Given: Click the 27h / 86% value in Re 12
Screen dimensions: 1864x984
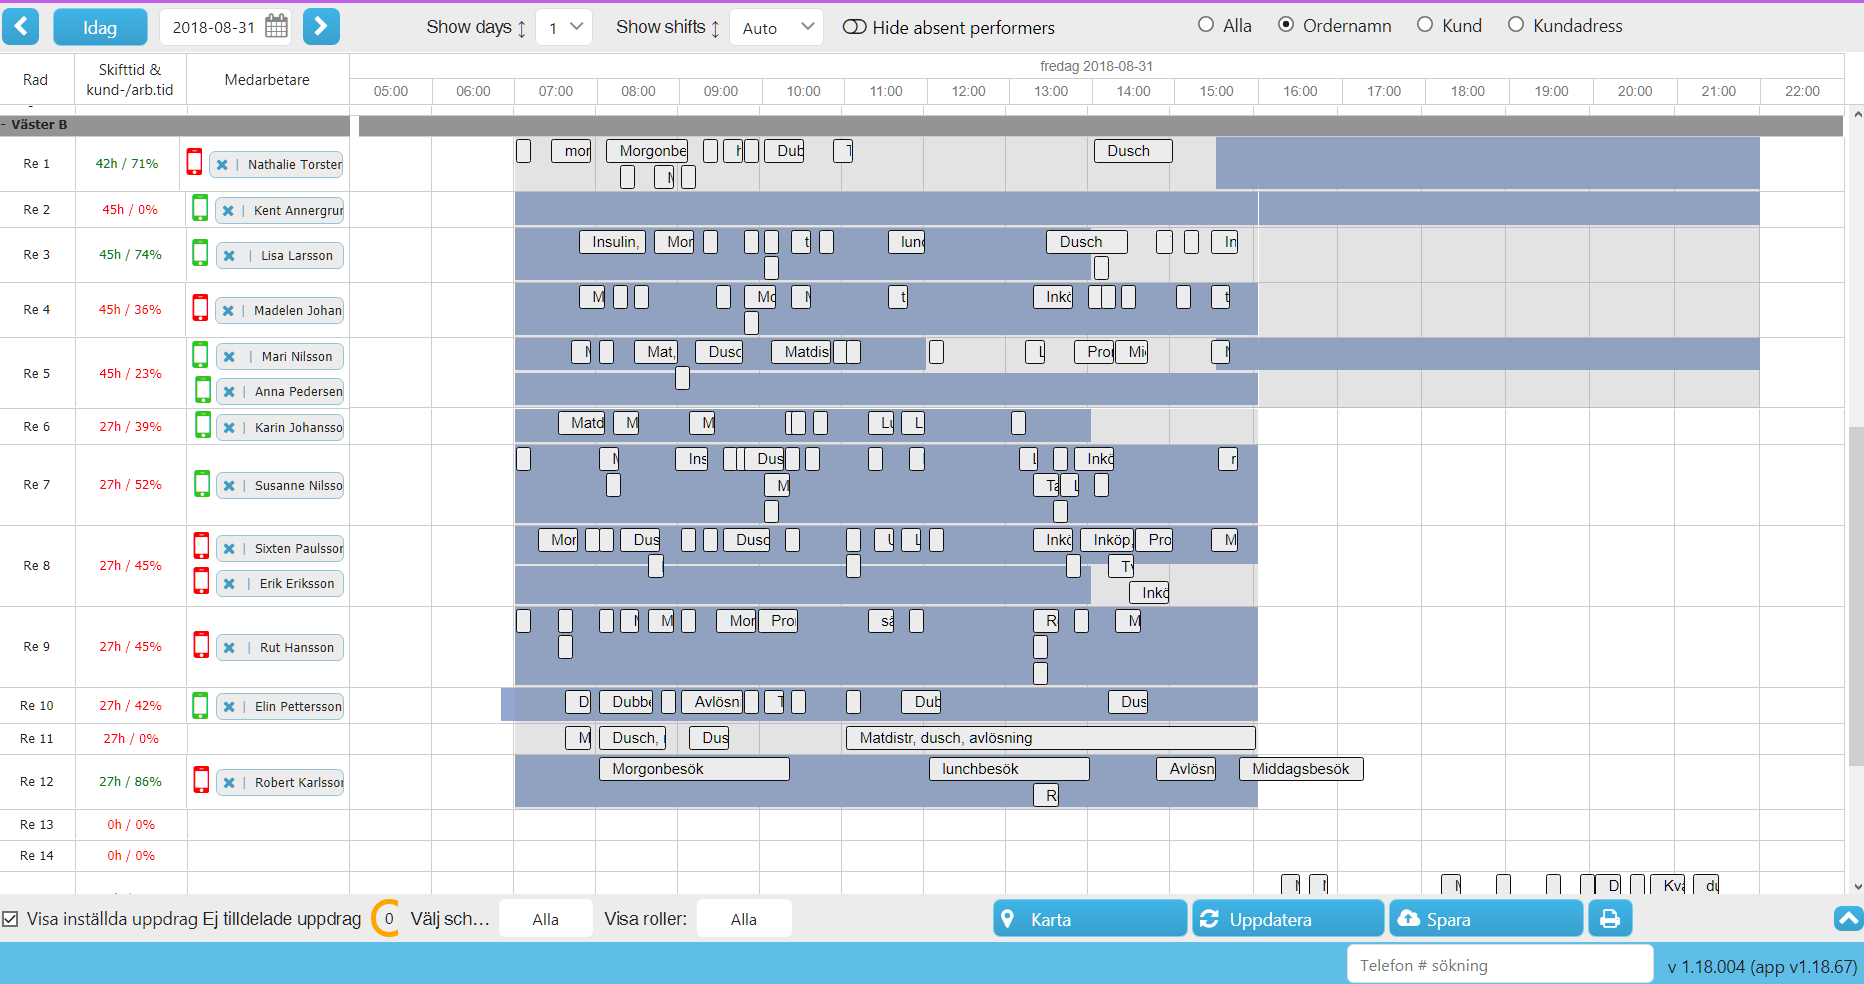Looking at the screenshot, I should tap(130, 781).
